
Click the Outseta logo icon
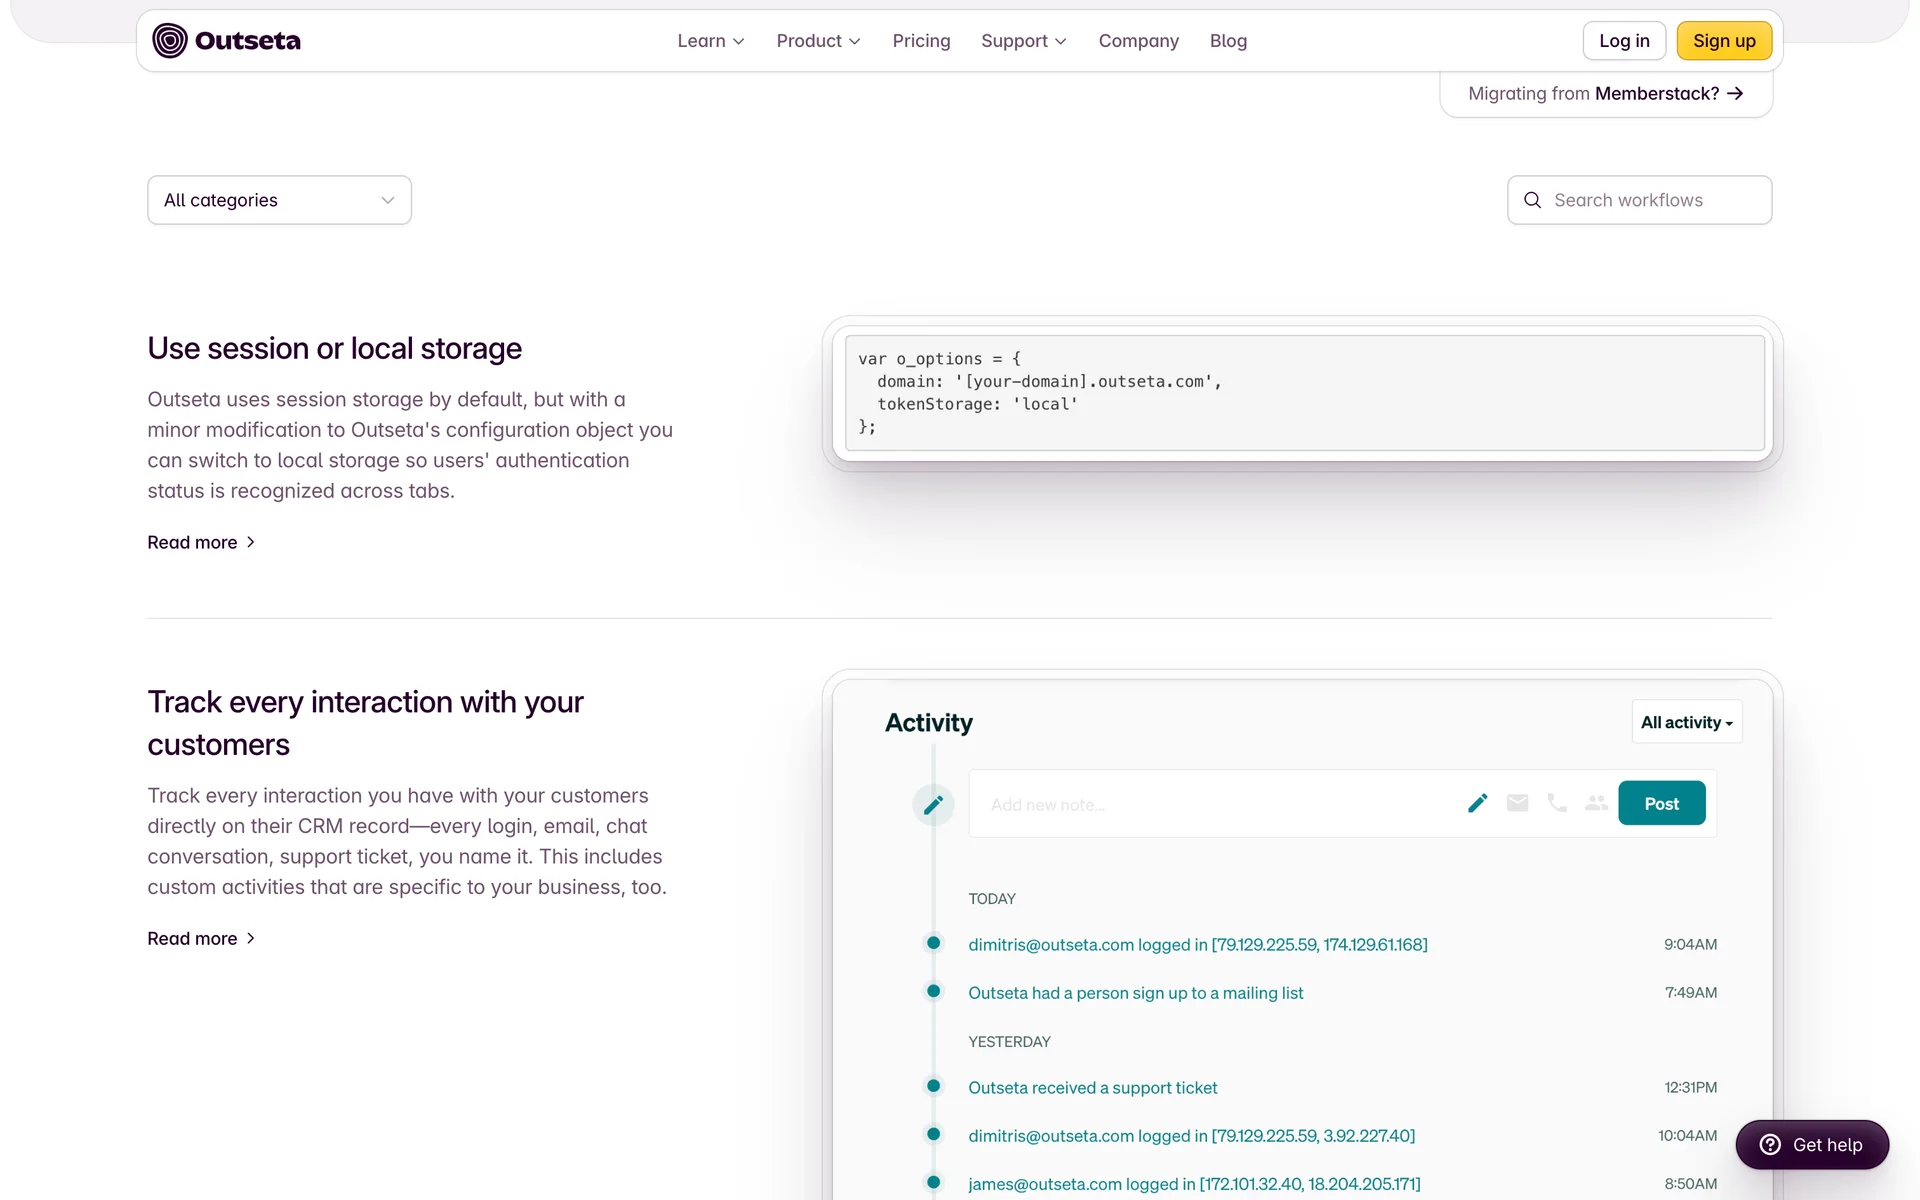click(x=170, y=41)
